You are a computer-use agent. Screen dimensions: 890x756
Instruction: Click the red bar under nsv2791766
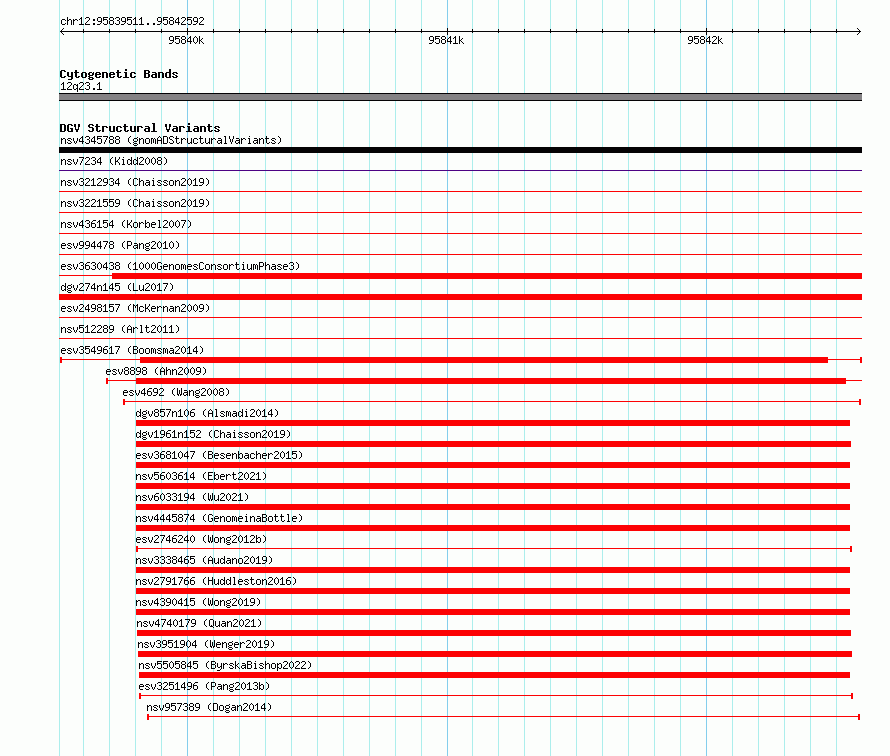pyautogui.click(x=493, y=591)
